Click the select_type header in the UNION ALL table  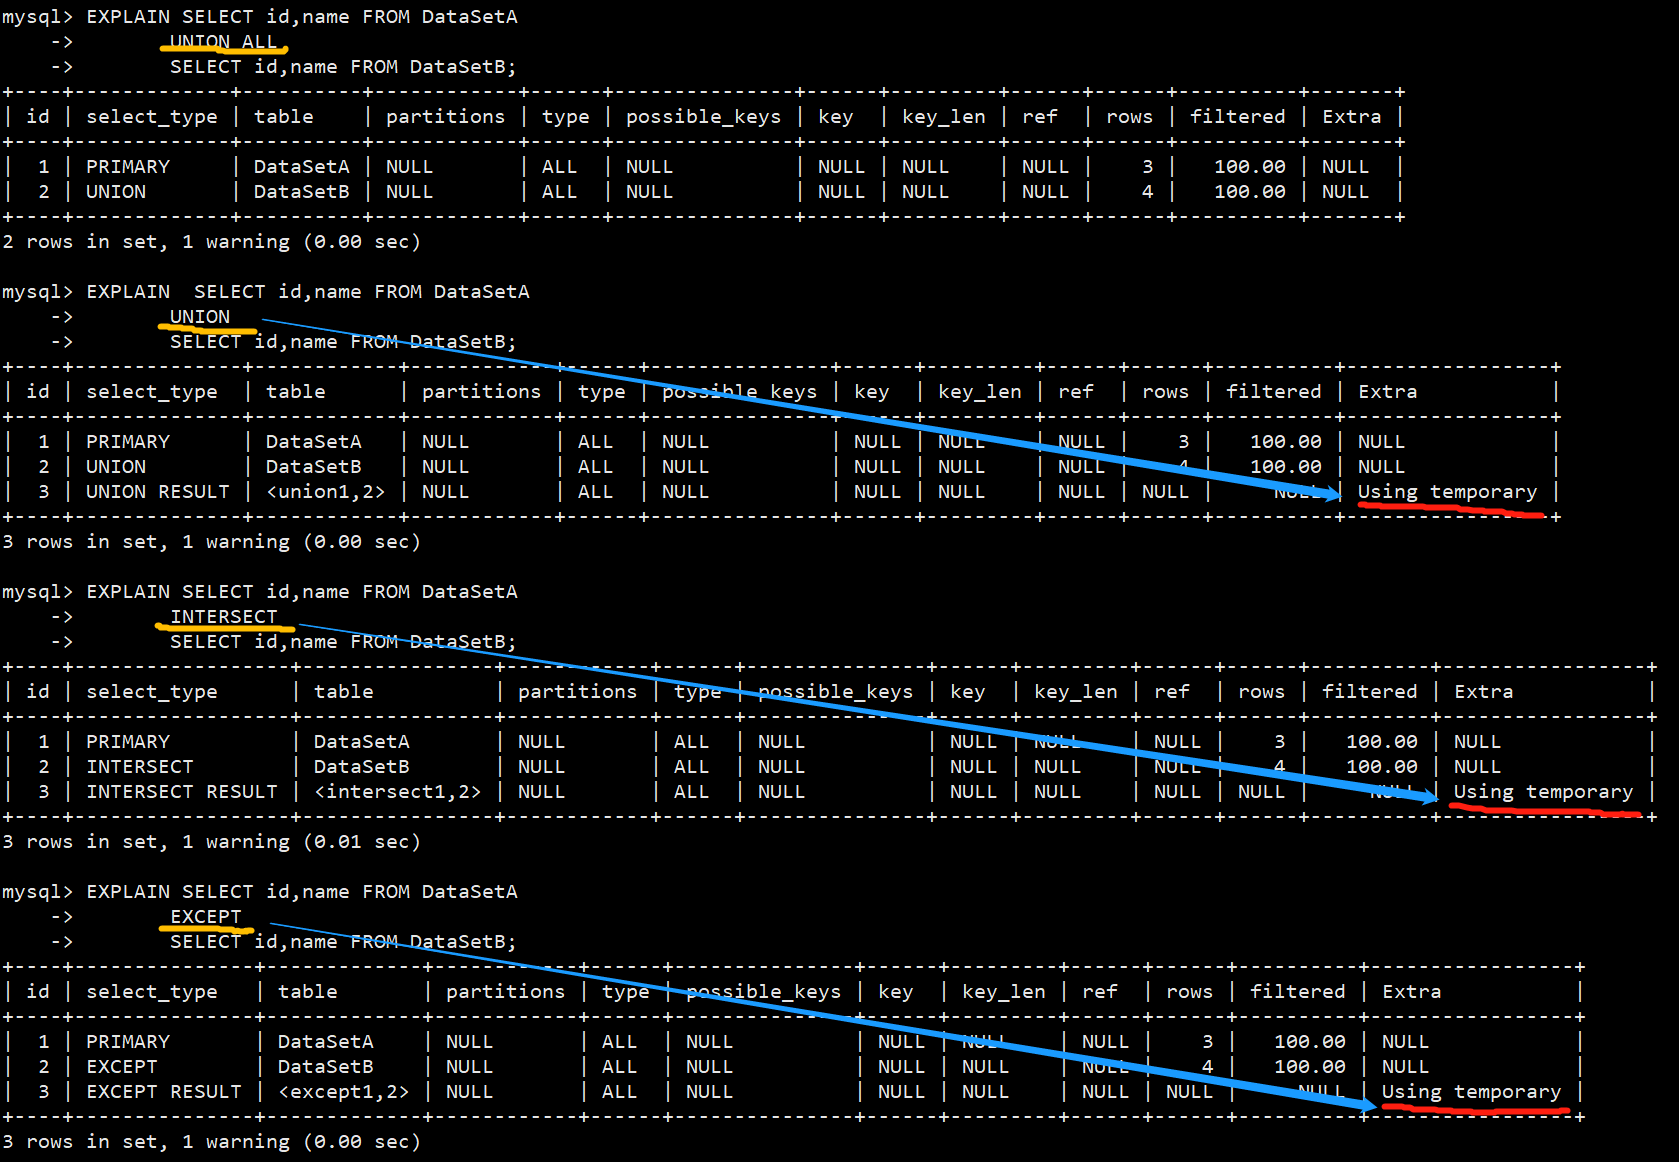point(152,117)
